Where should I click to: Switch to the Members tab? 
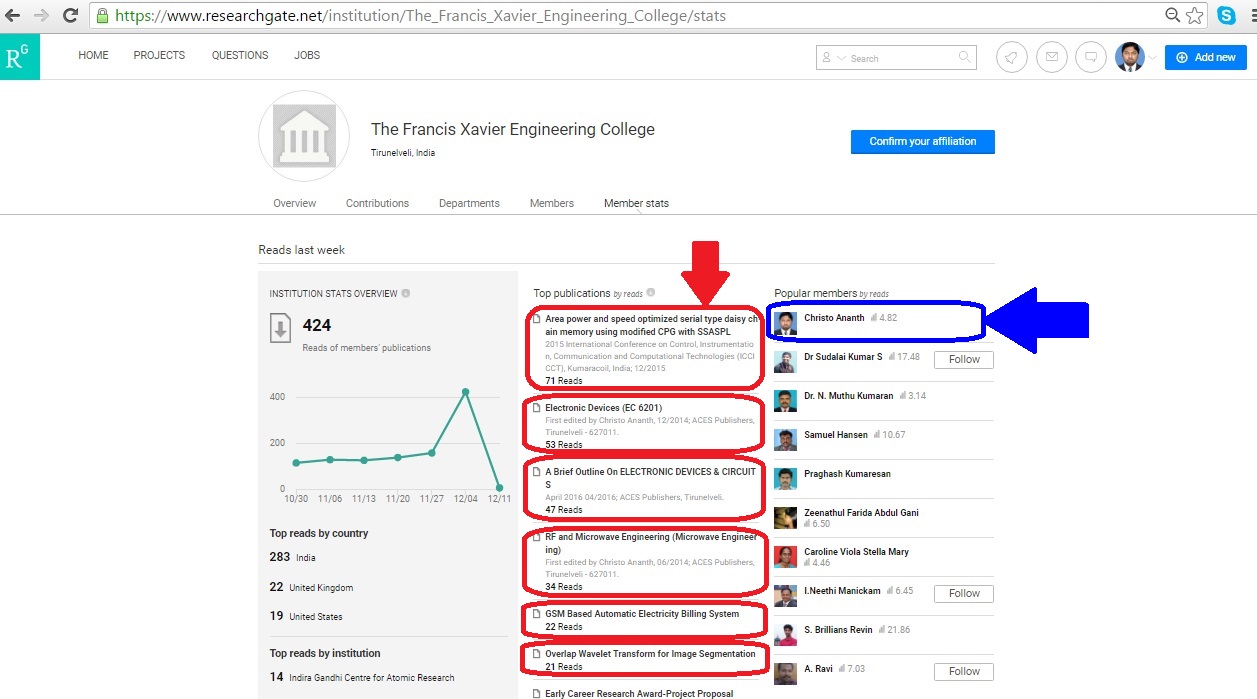(x=552, y=203)
